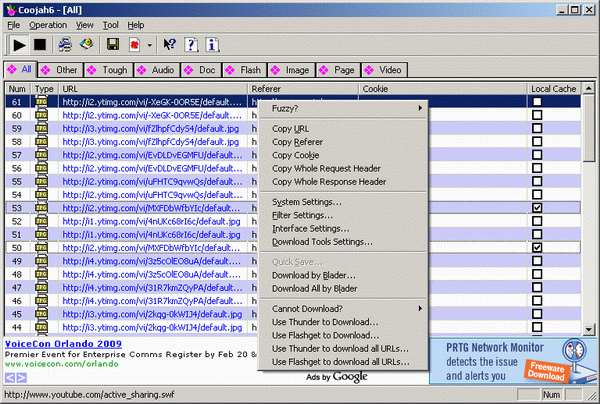Click the ad next arrow button
This screenshot has height=404, width=600.
point(22,378)
